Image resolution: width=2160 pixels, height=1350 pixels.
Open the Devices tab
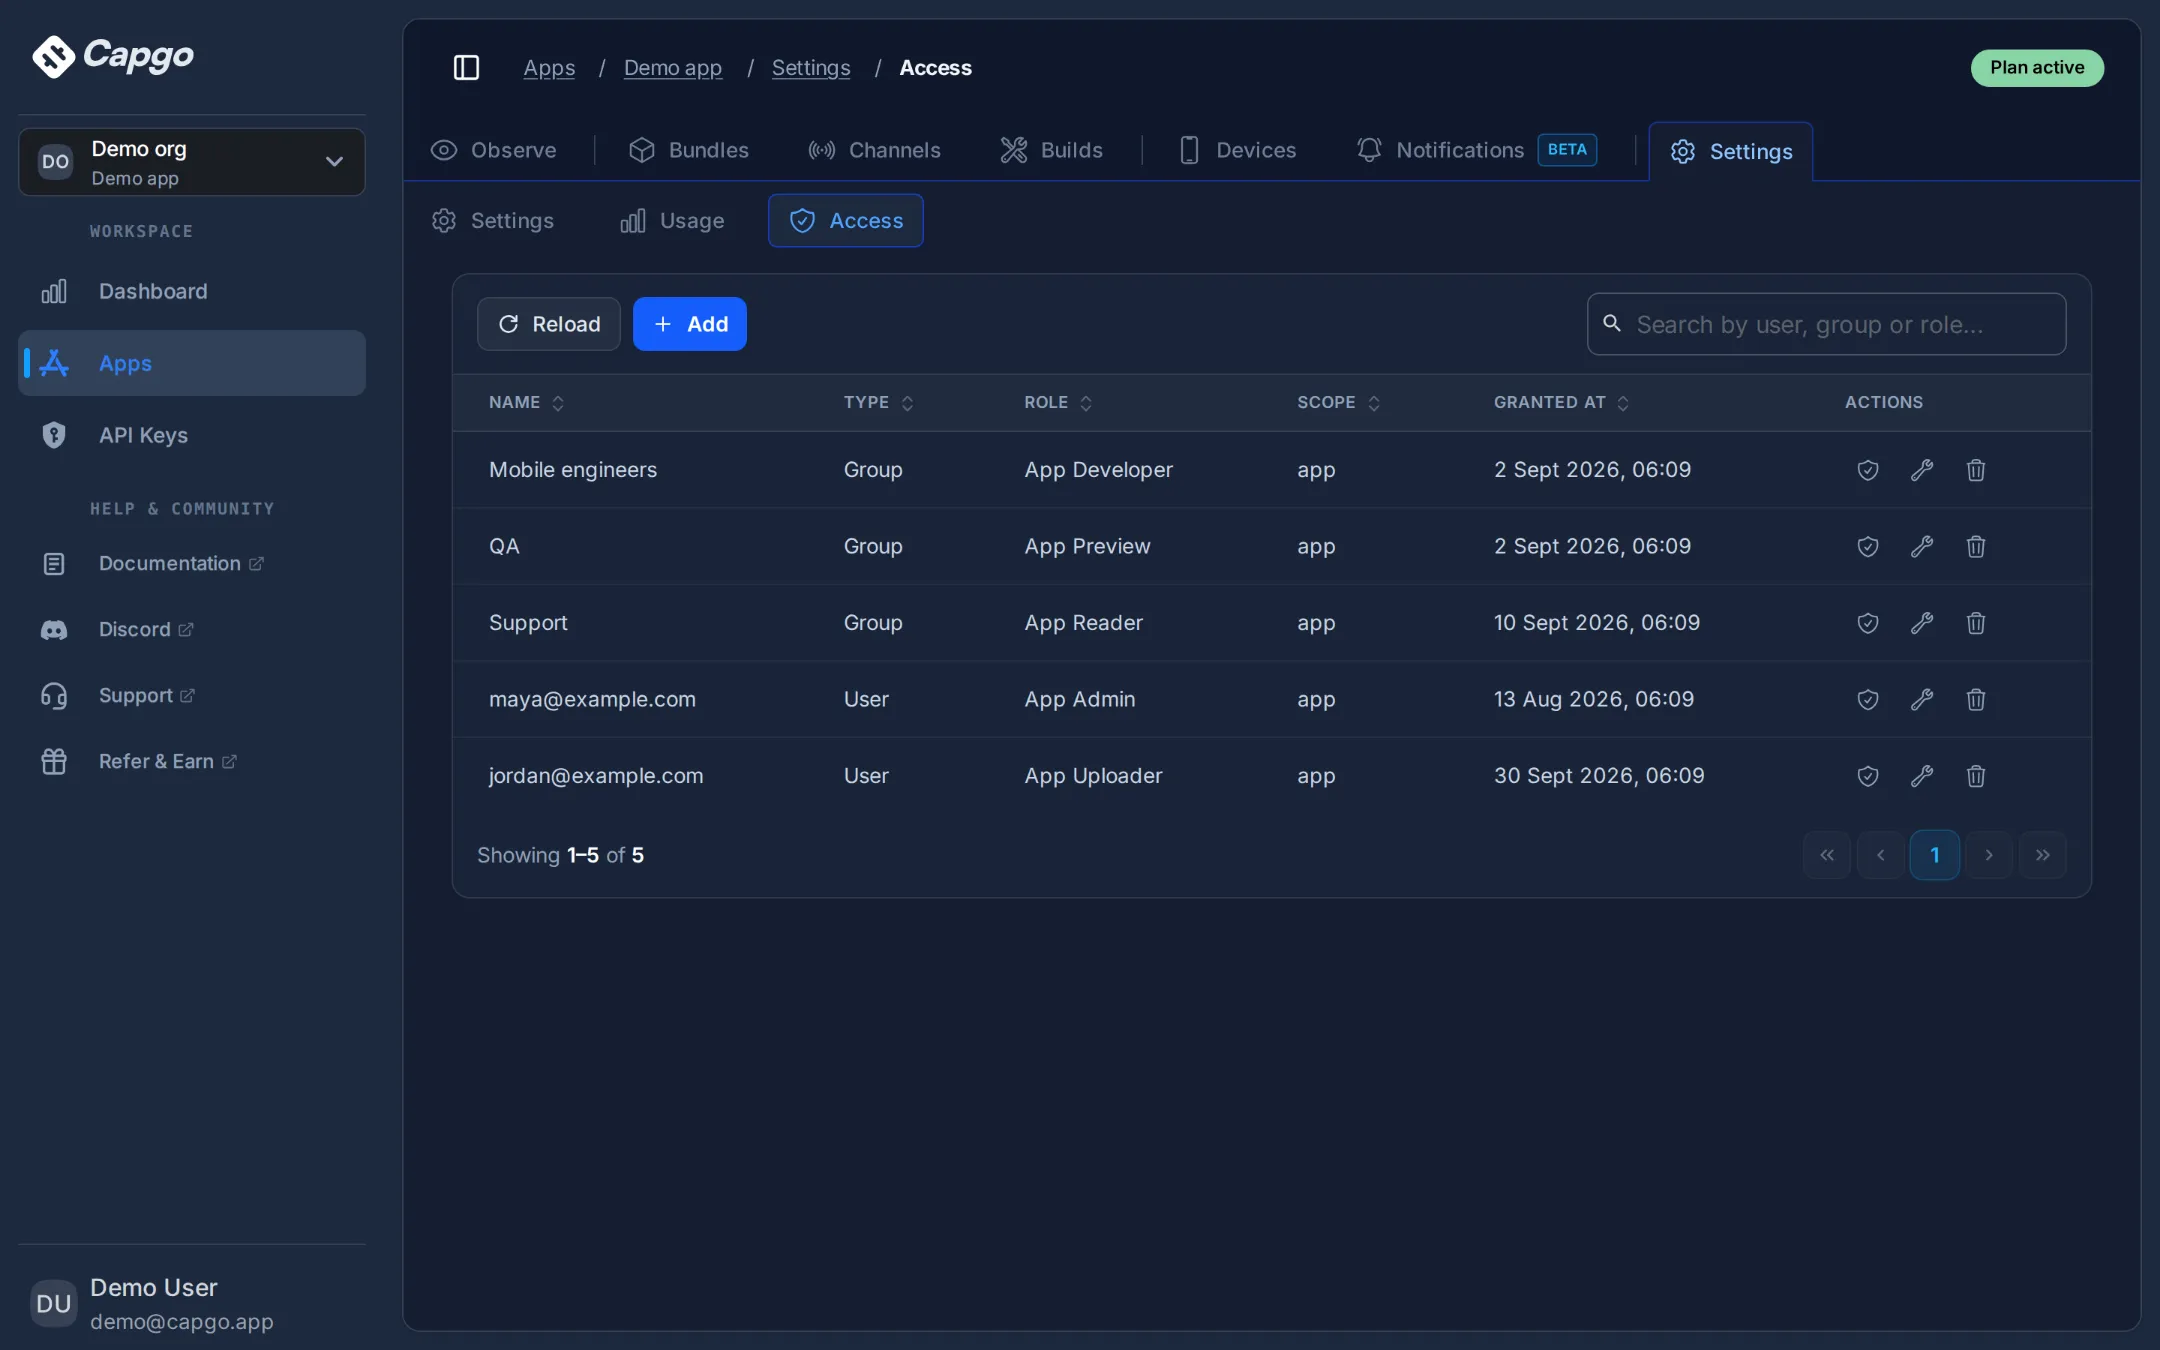click(x=1237, y=150)
